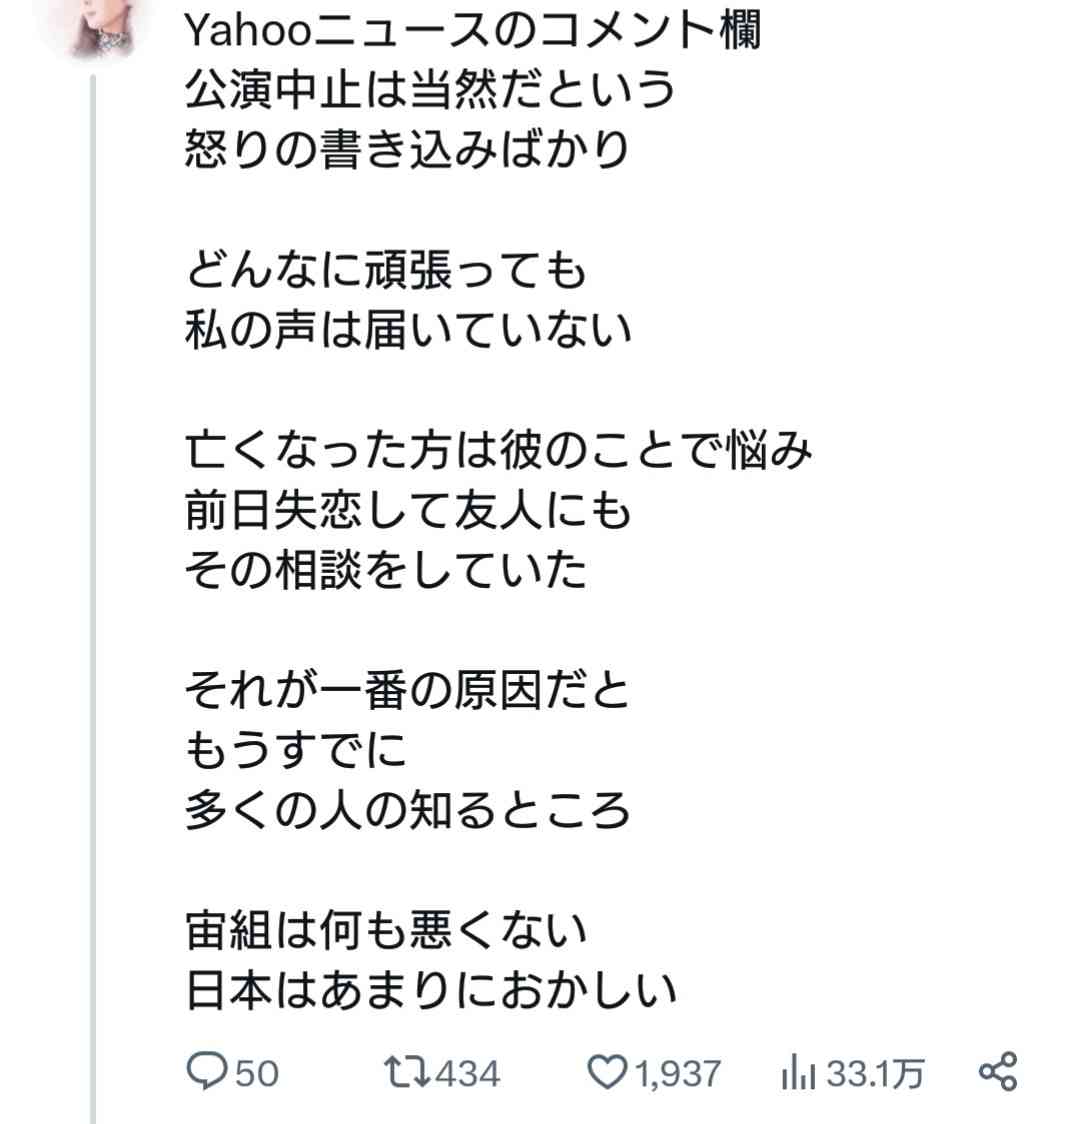Open the reply speech bubble icon
Screen dimensions: 1078x1124
(x=206, y=1072)
